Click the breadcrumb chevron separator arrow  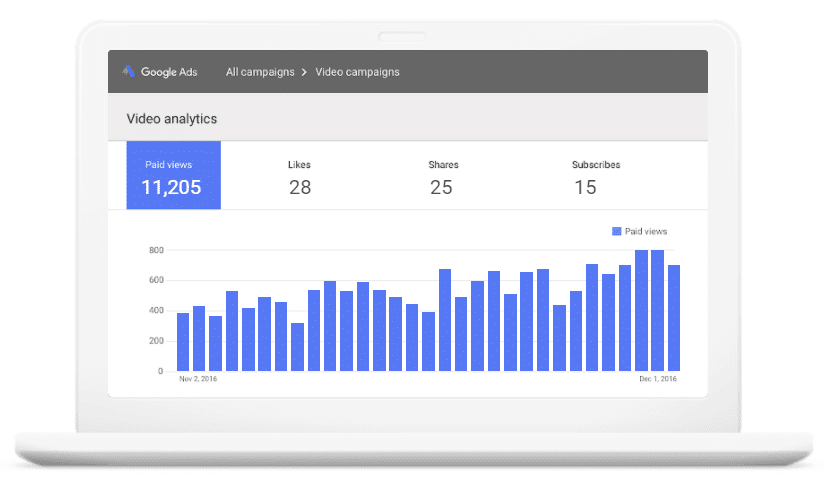tap(305, 72)
